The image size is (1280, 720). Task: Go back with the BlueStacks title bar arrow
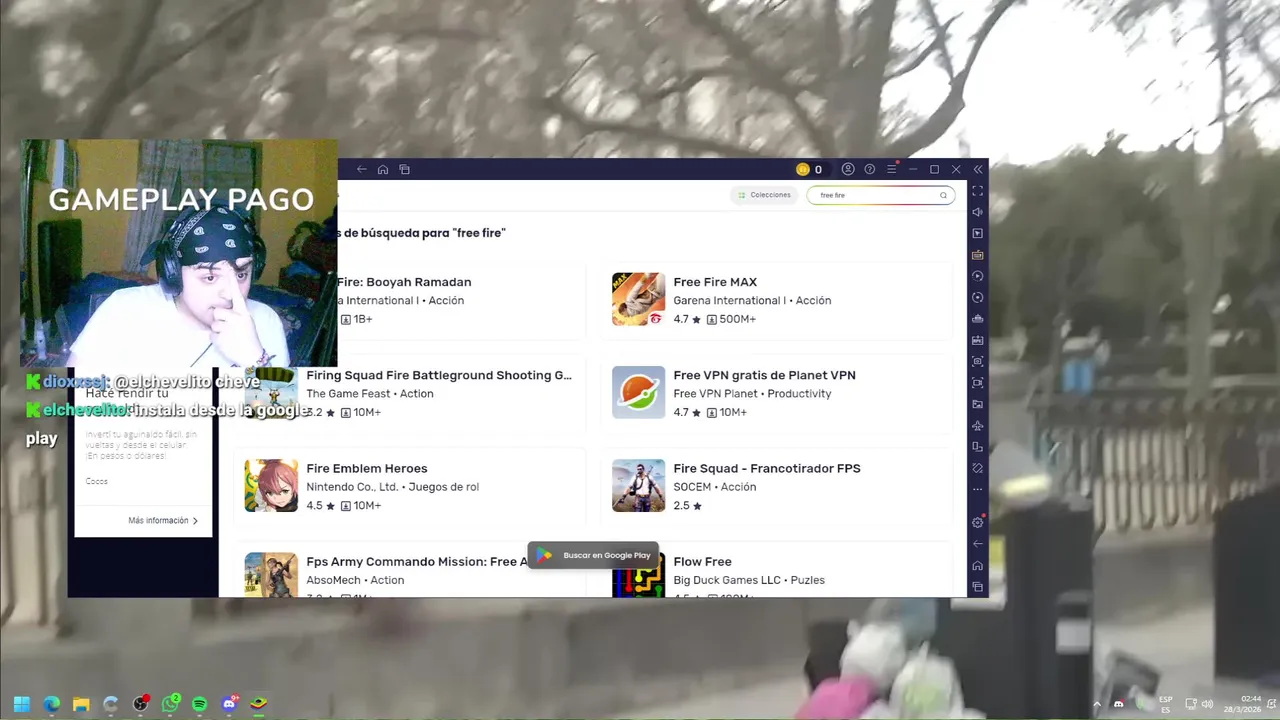click(x=362, y=169)
